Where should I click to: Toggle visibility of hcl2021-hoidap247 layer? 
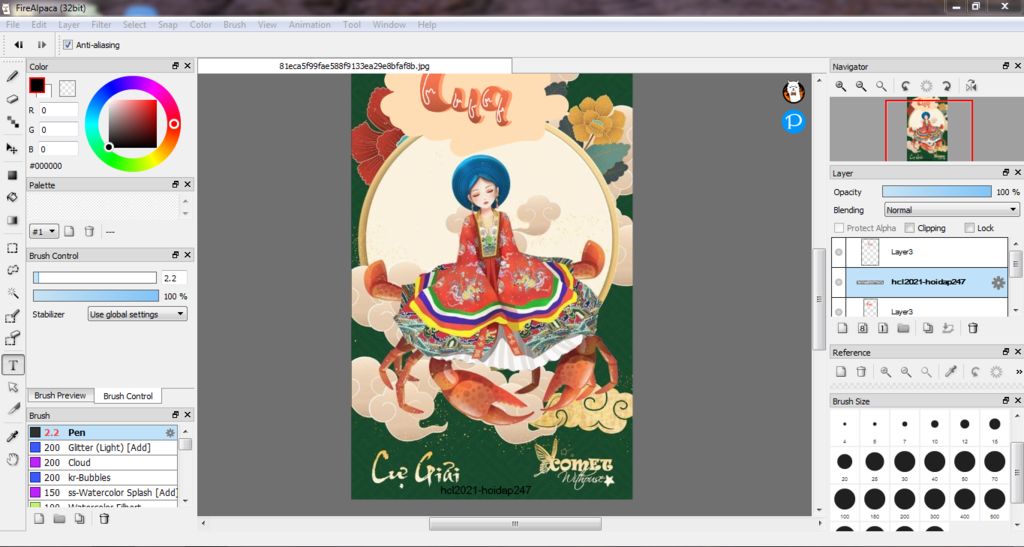tap(839, 283)
